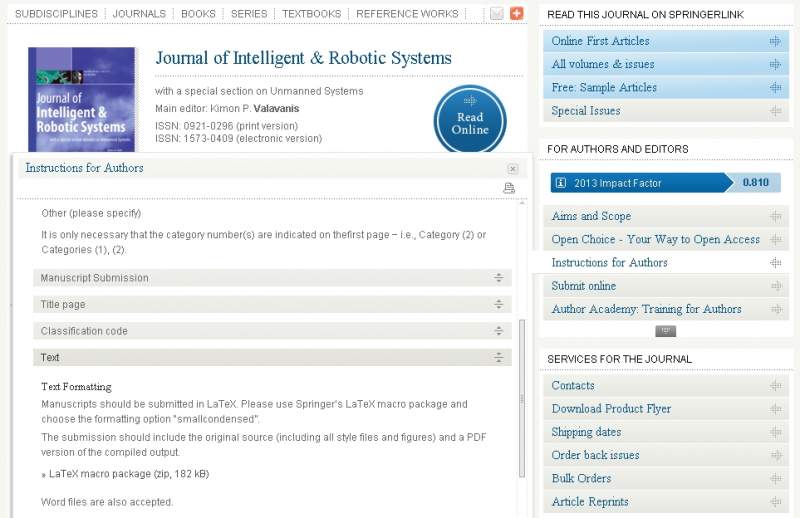800x518 pixels.
Task: Open the Textbooks menu item
Action: 311,14
